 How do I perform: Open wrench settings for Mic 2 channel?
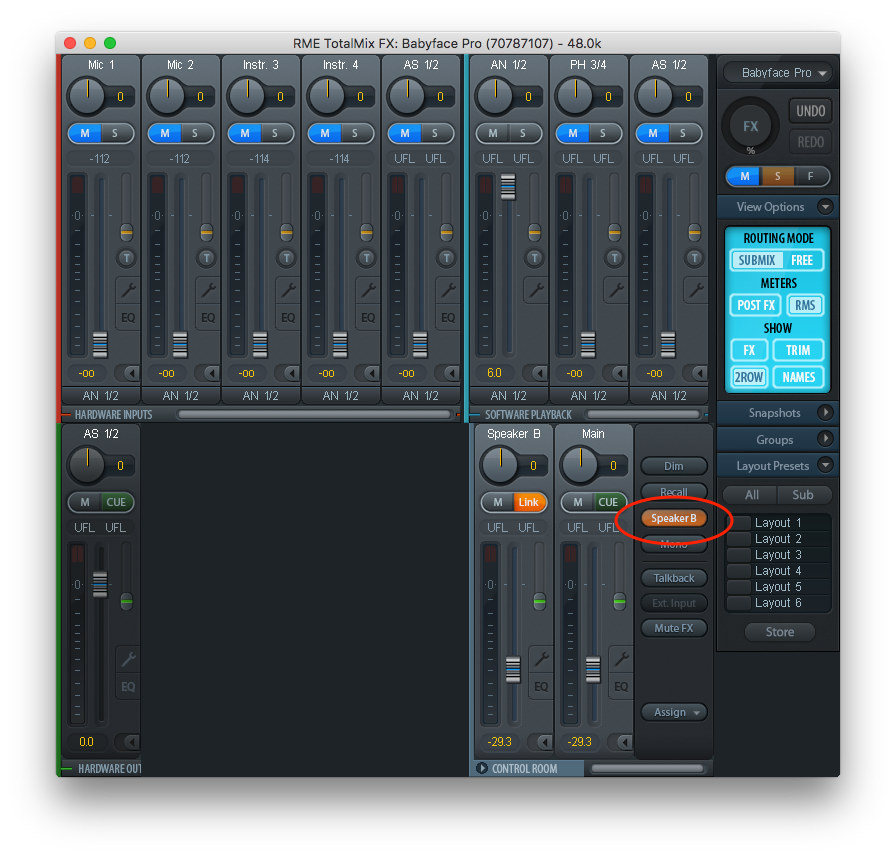(208, 290)
